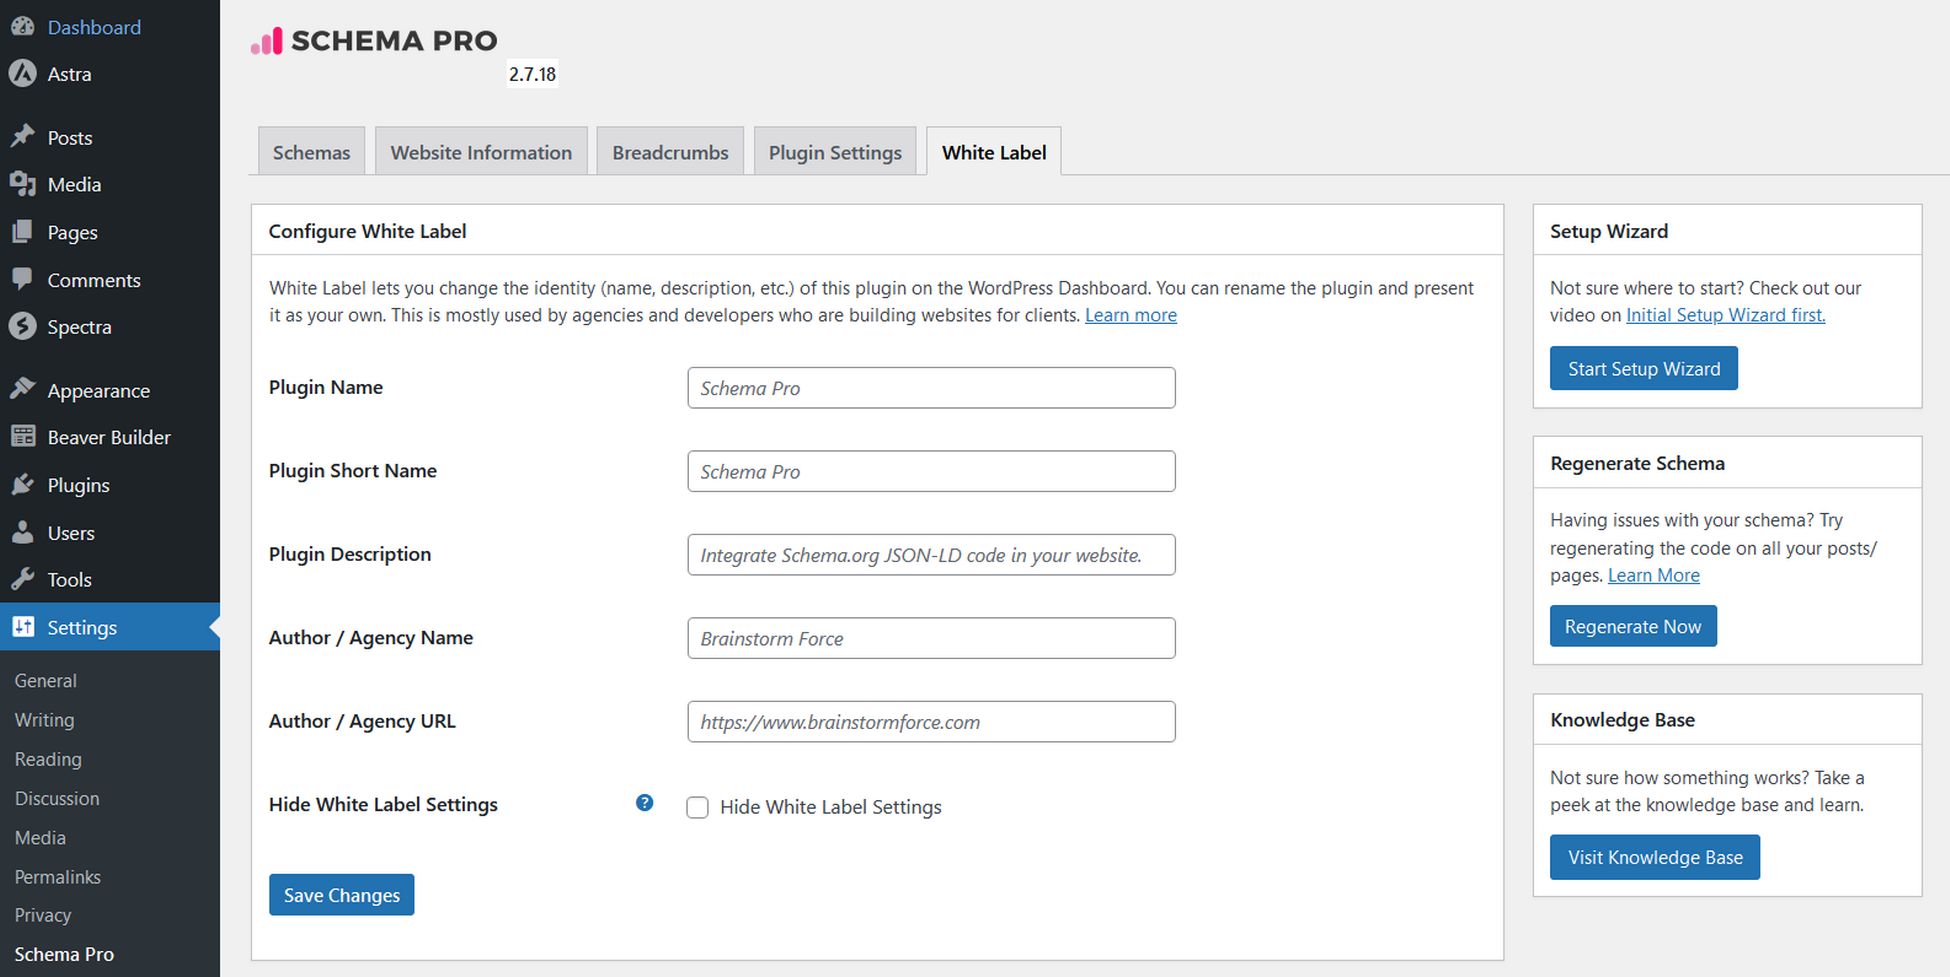Image resolution: width=1950 pixels, height=977 pixels.
Task: Open help tooltip for Hide White Label Settings
Action: 644,803
